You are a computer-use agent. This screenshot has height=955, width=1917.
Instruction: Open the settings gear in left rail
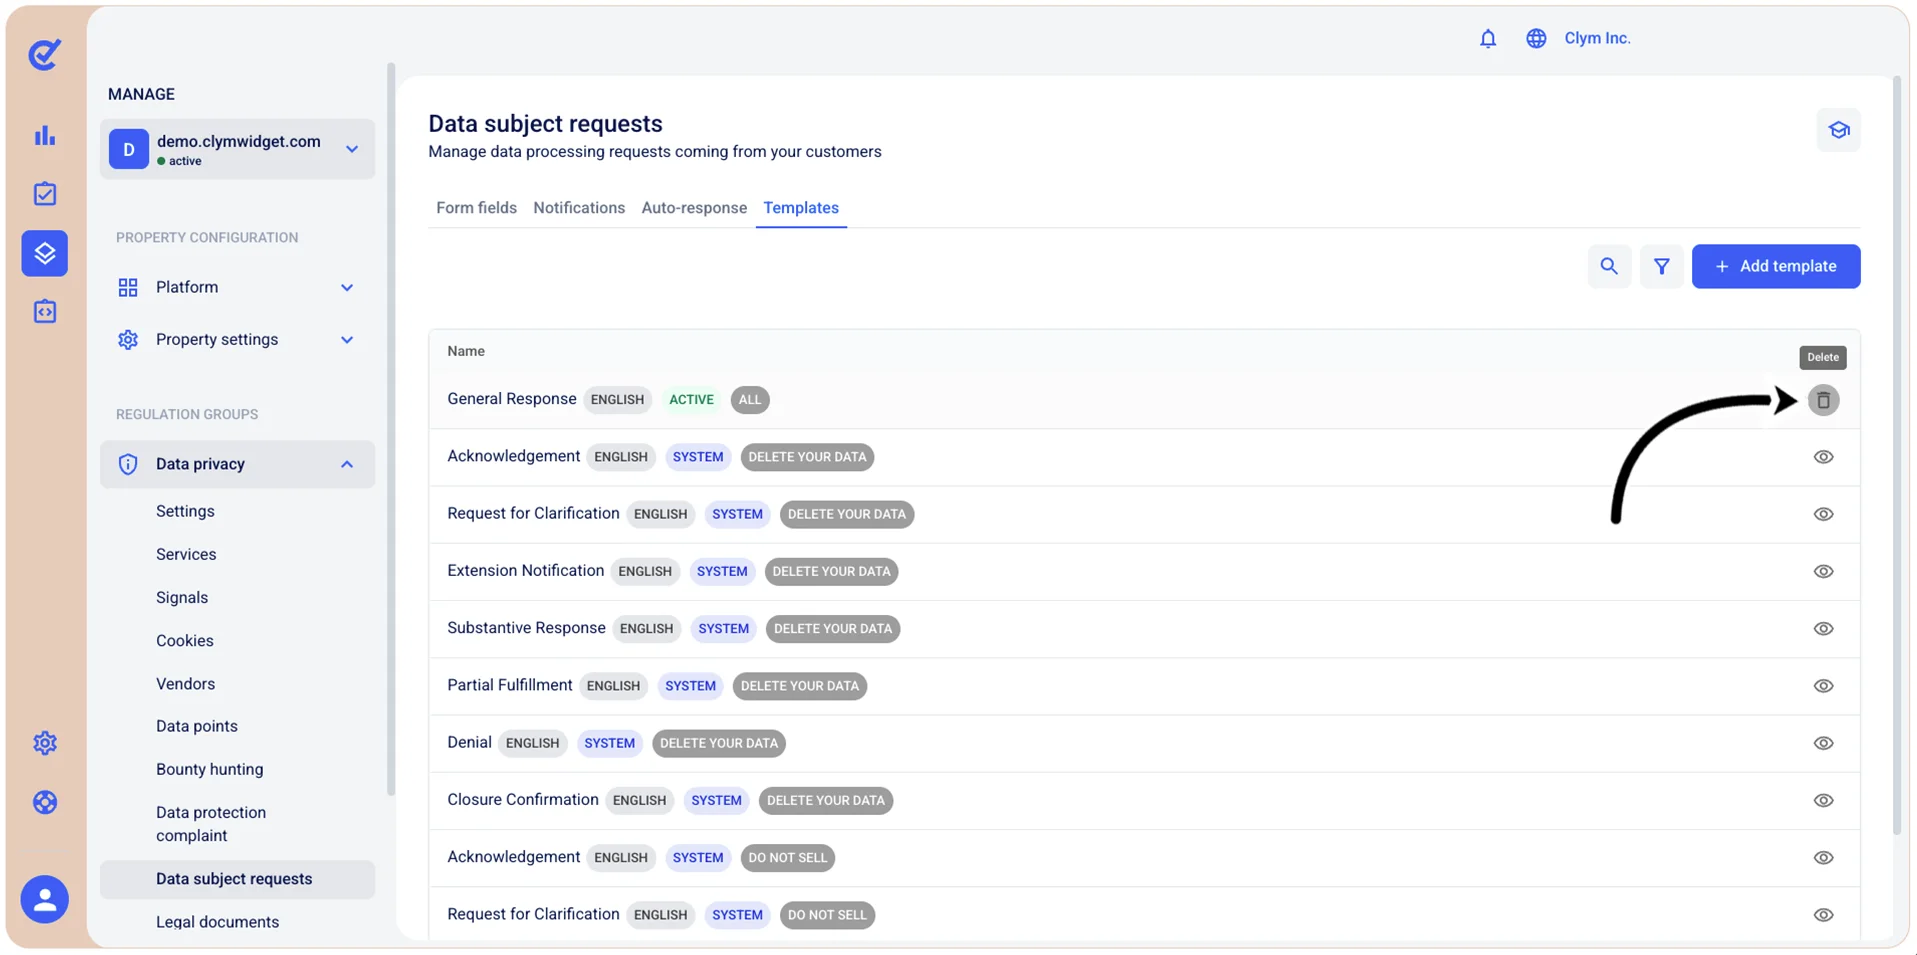[45, 743]
